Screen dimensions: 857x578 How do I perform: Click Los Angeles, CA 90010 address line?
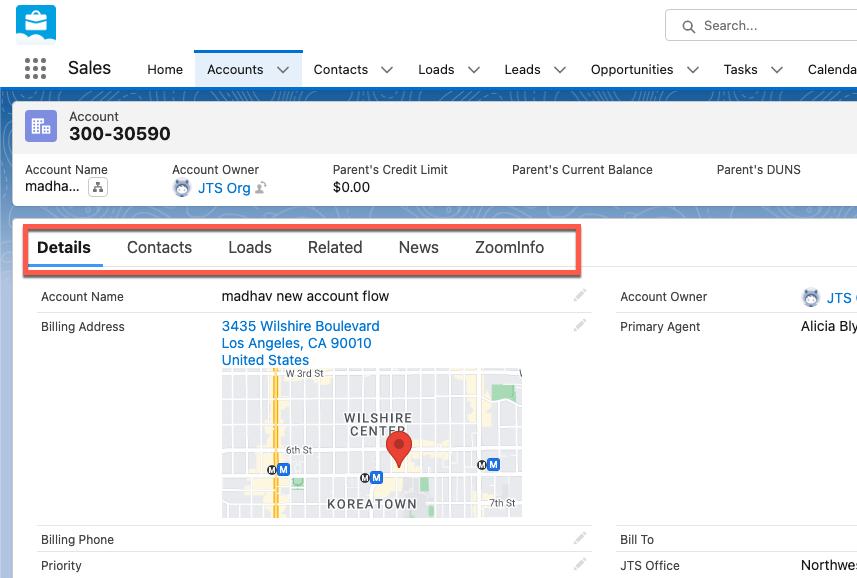[x=296, y=343]
